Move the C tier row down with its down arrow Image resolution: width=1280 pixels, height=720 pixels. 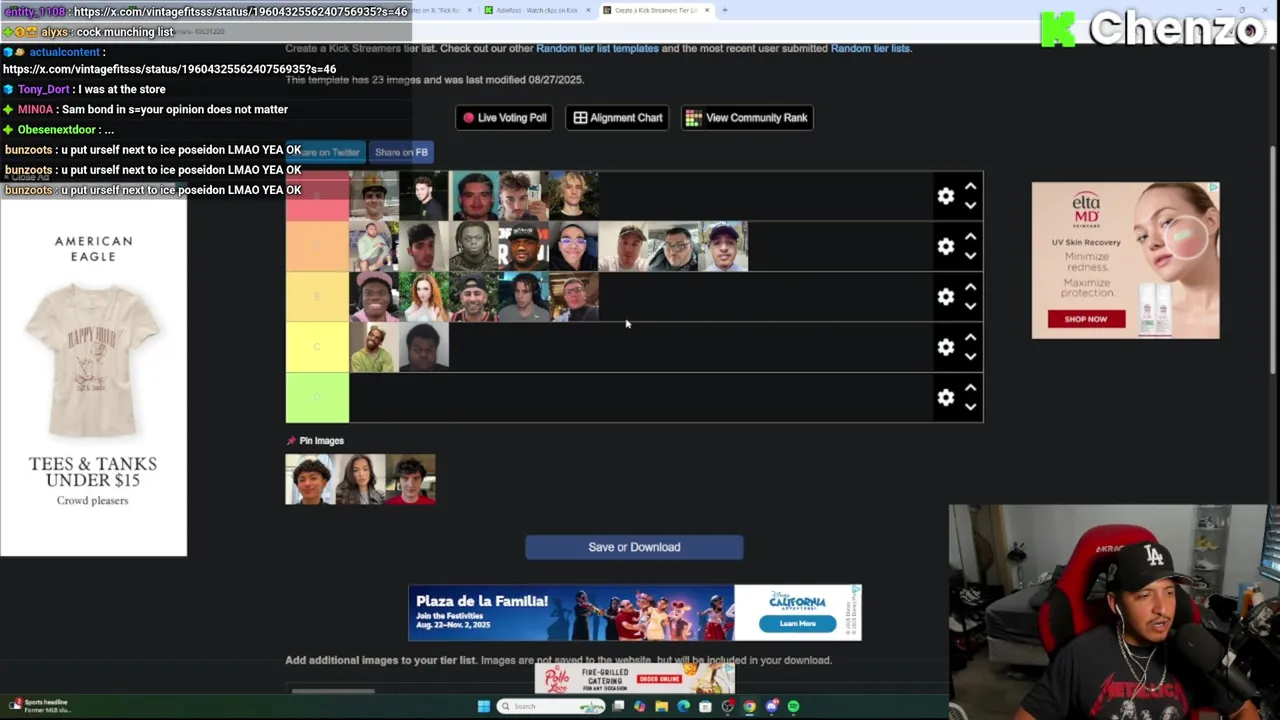(970, 356)
